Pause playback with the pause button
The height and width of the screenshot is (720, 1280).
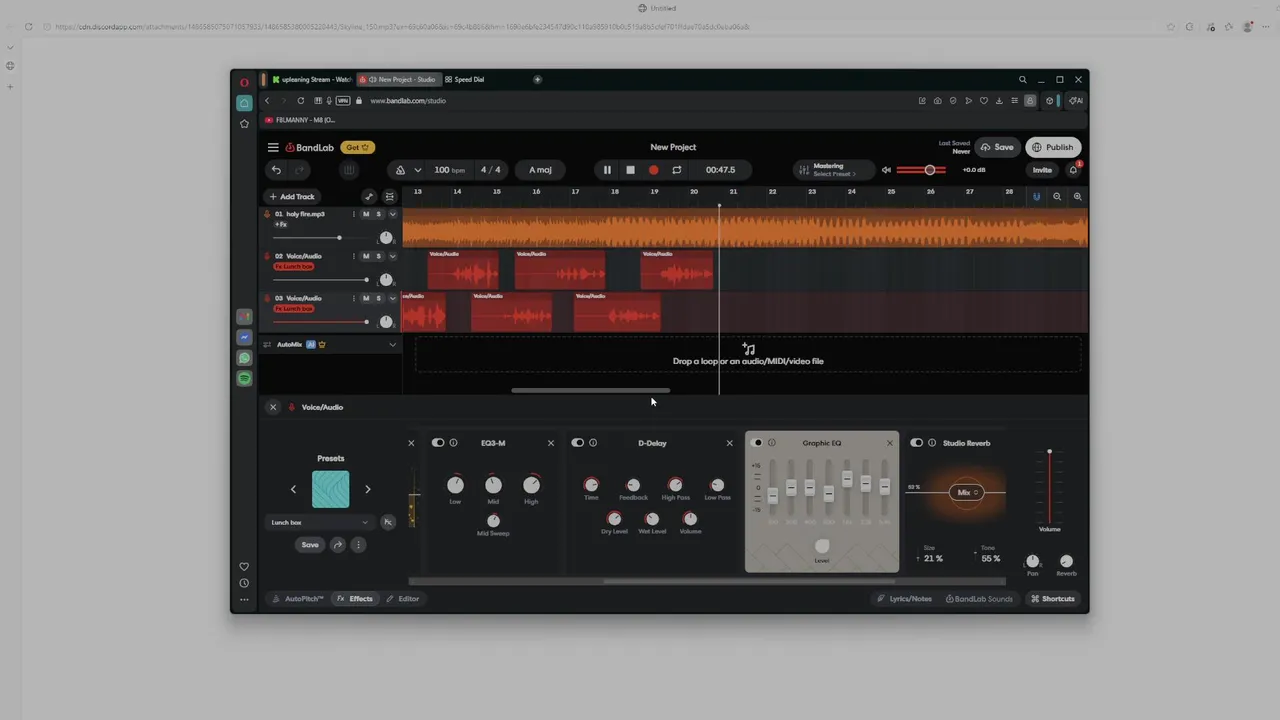pyautogui.click(x=607, y=170)
